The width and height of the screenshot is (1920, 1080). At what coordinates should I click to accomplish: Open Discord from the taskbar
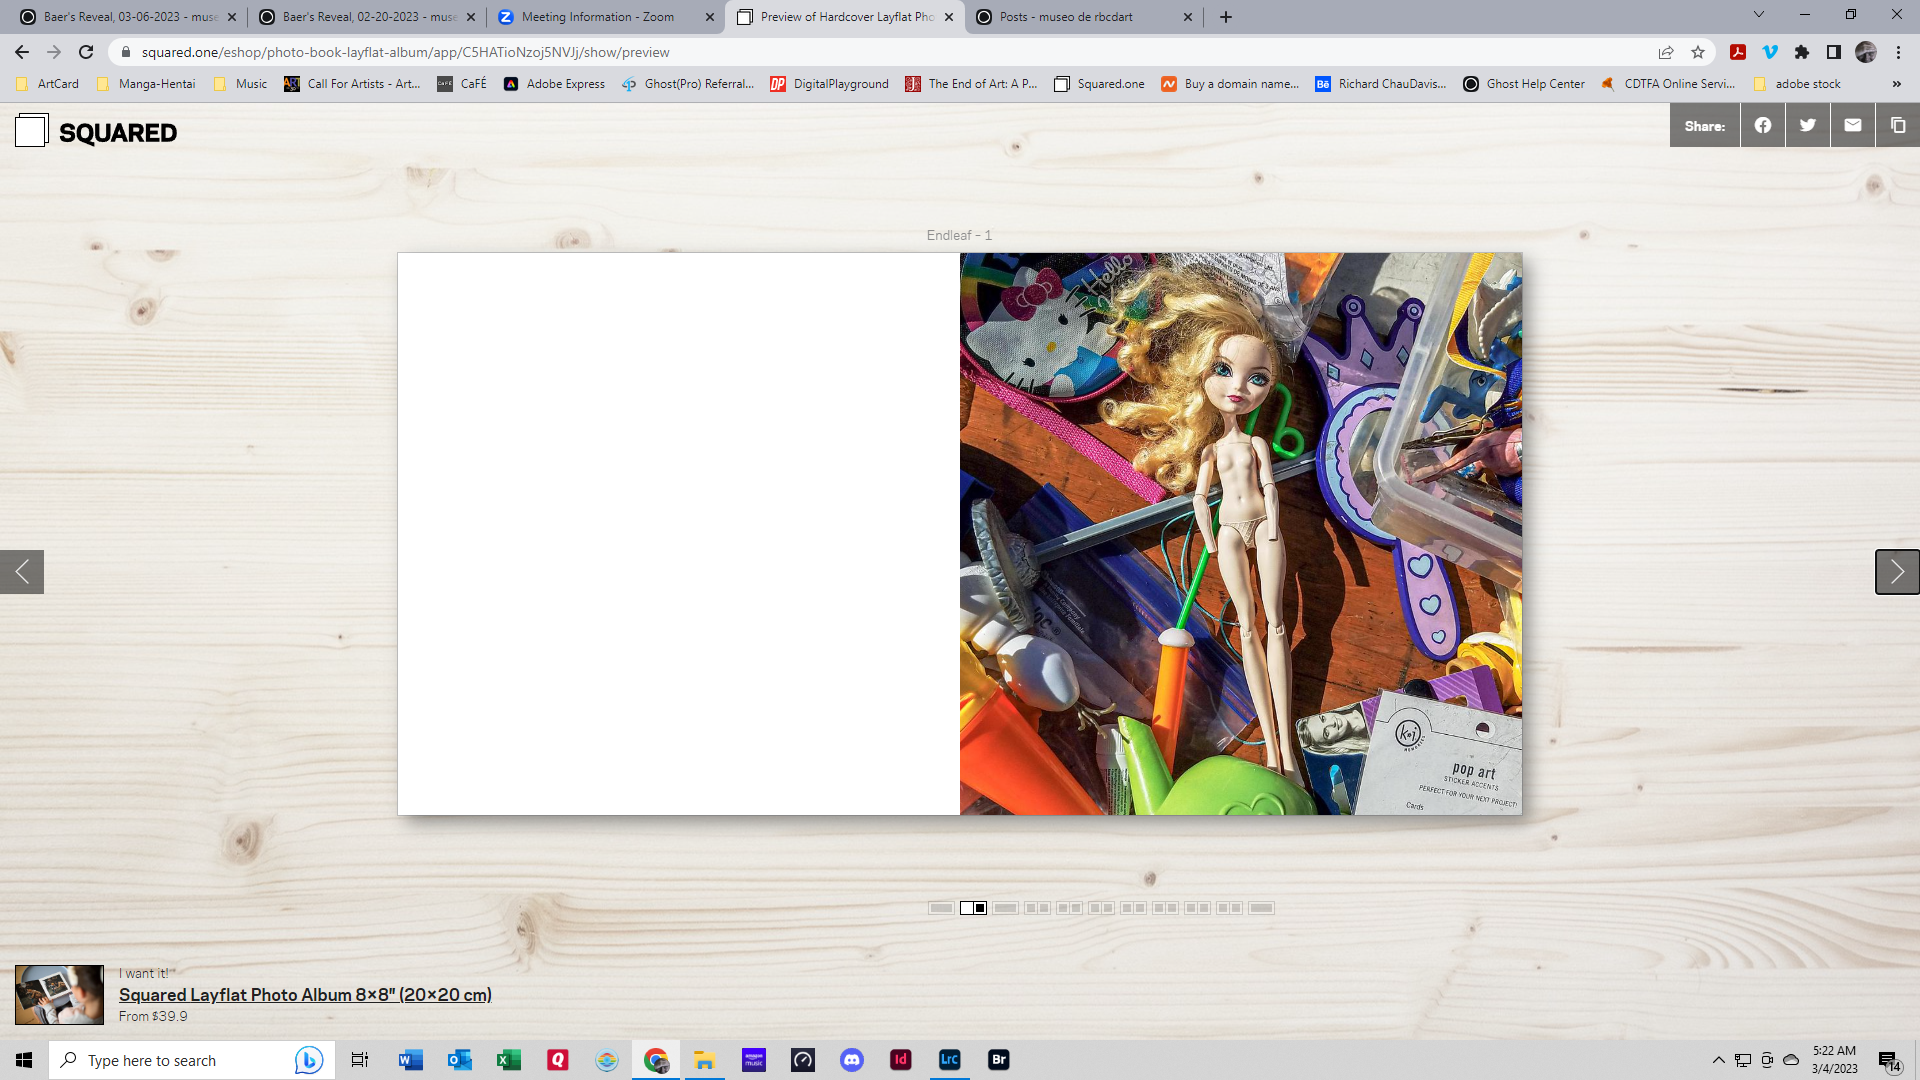(x=852, y=1060)
